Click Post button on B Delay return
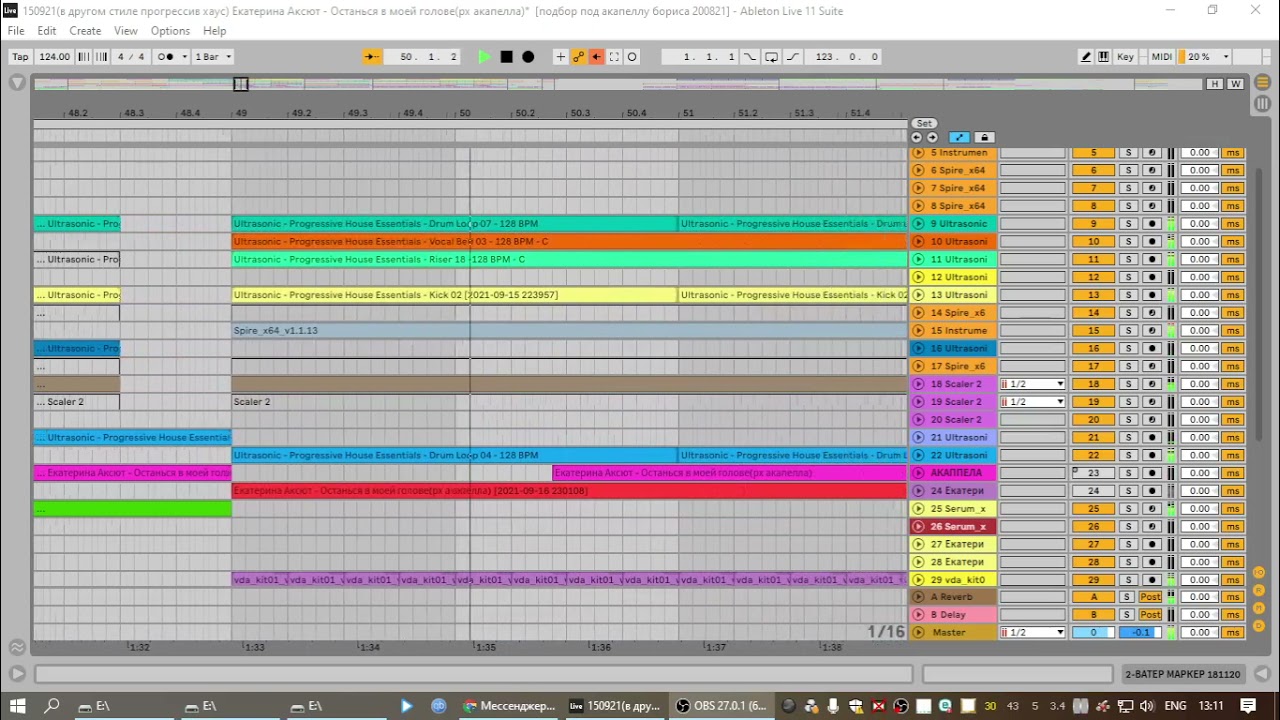Viewport: 1280px width, 720px height. [1150, 615]
